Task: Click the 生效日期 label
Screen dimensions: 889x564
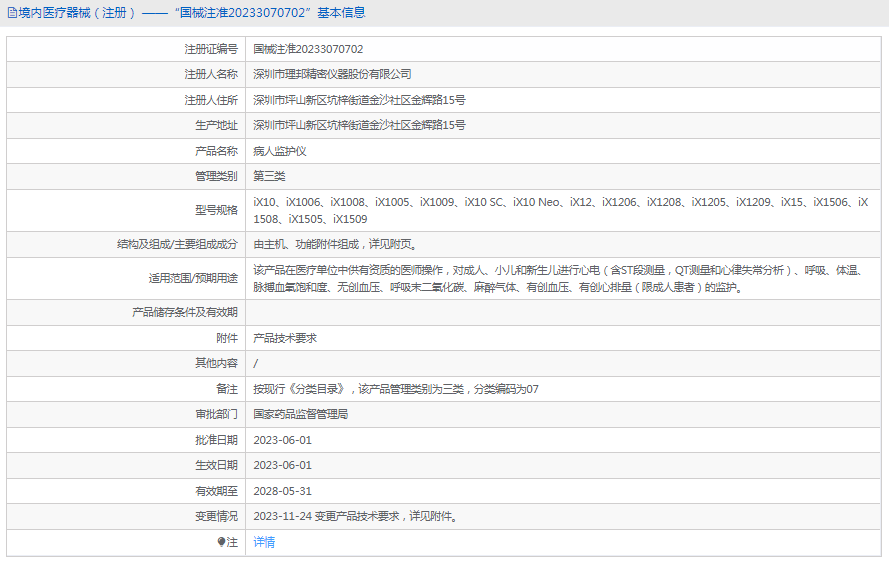Action: [217, 465]
